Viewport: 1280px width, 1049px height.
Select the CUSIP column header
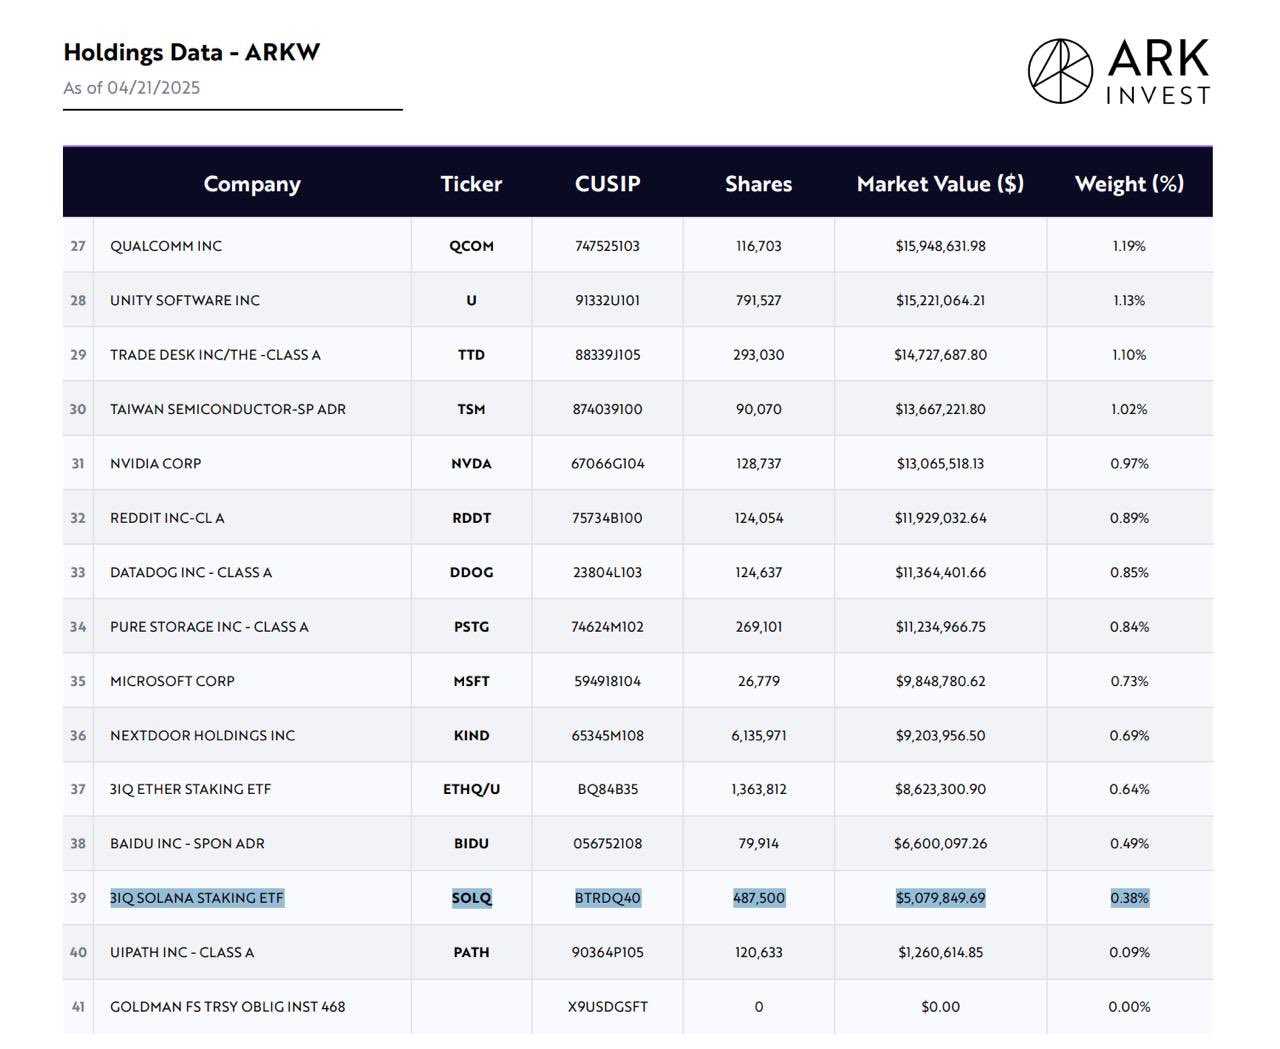coord(607,184)
